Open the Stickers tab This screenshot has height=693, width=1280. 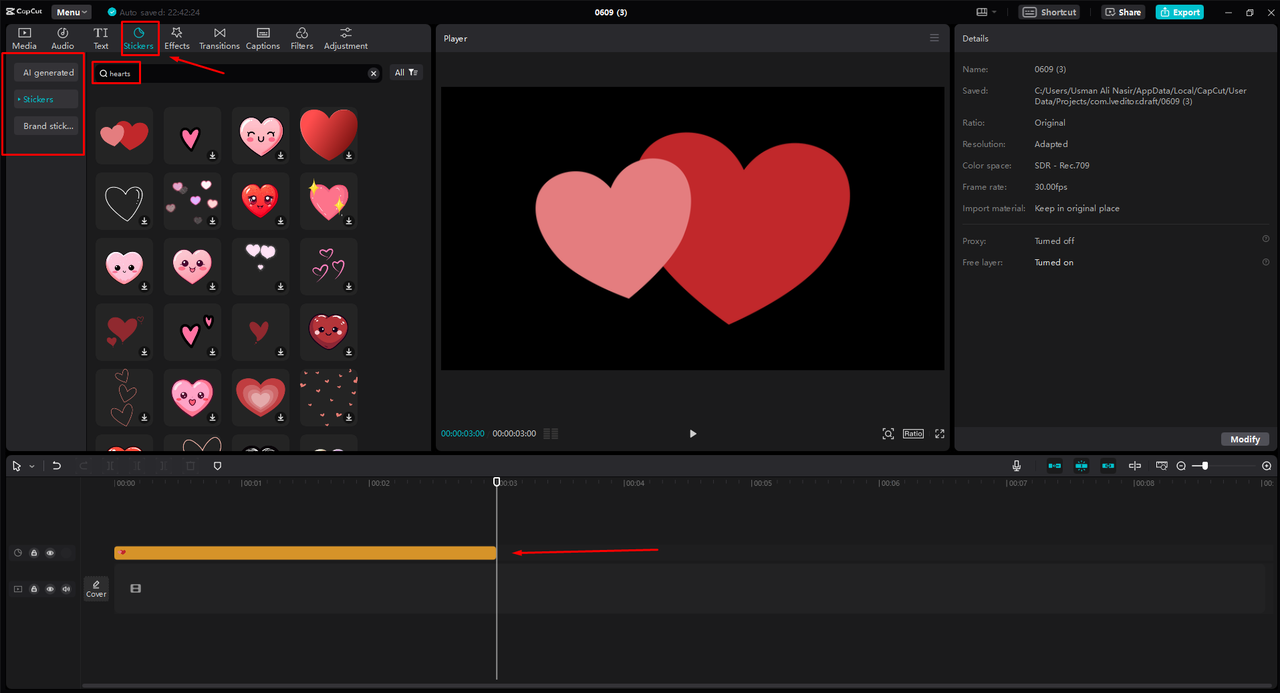[139, 39]
